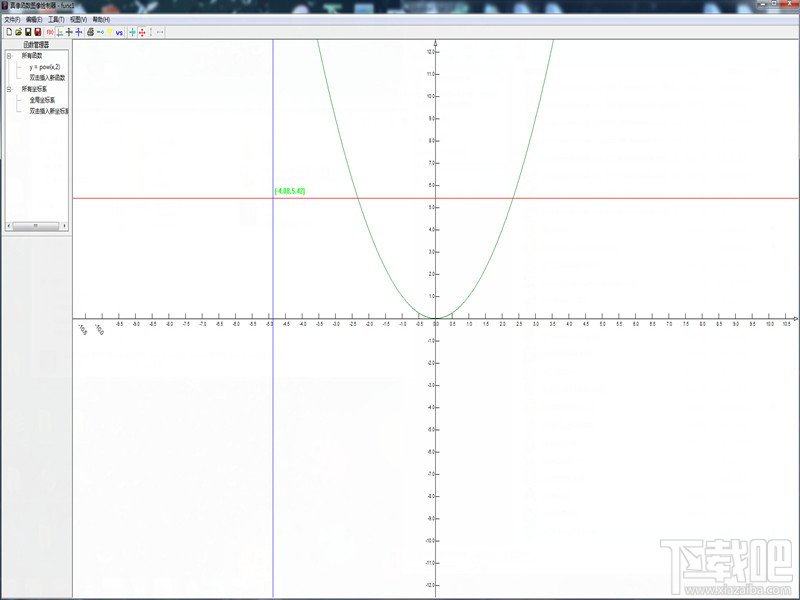The image size is (800, 600).
Task: Click 双击插入新函数 entry in tree
Action: (49, 77)
